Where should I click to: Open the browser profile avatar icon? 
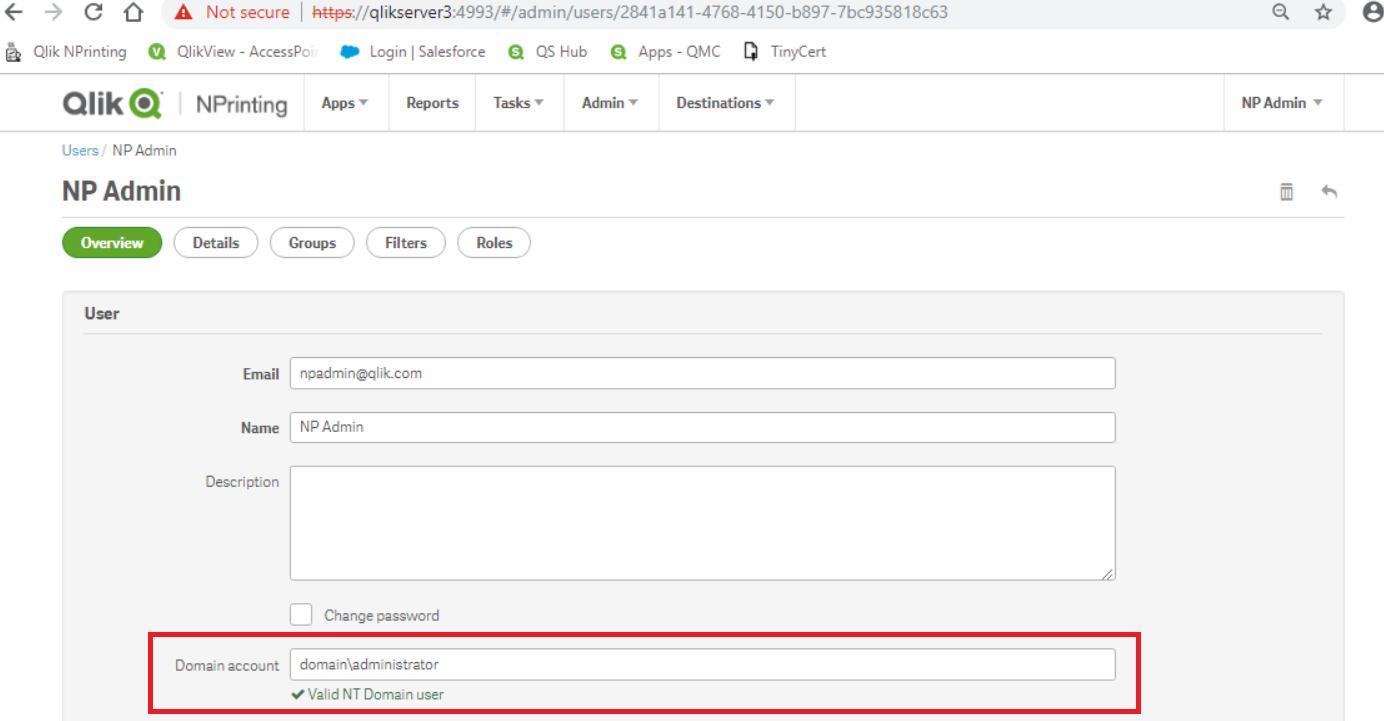click(x=1372, y=12)
